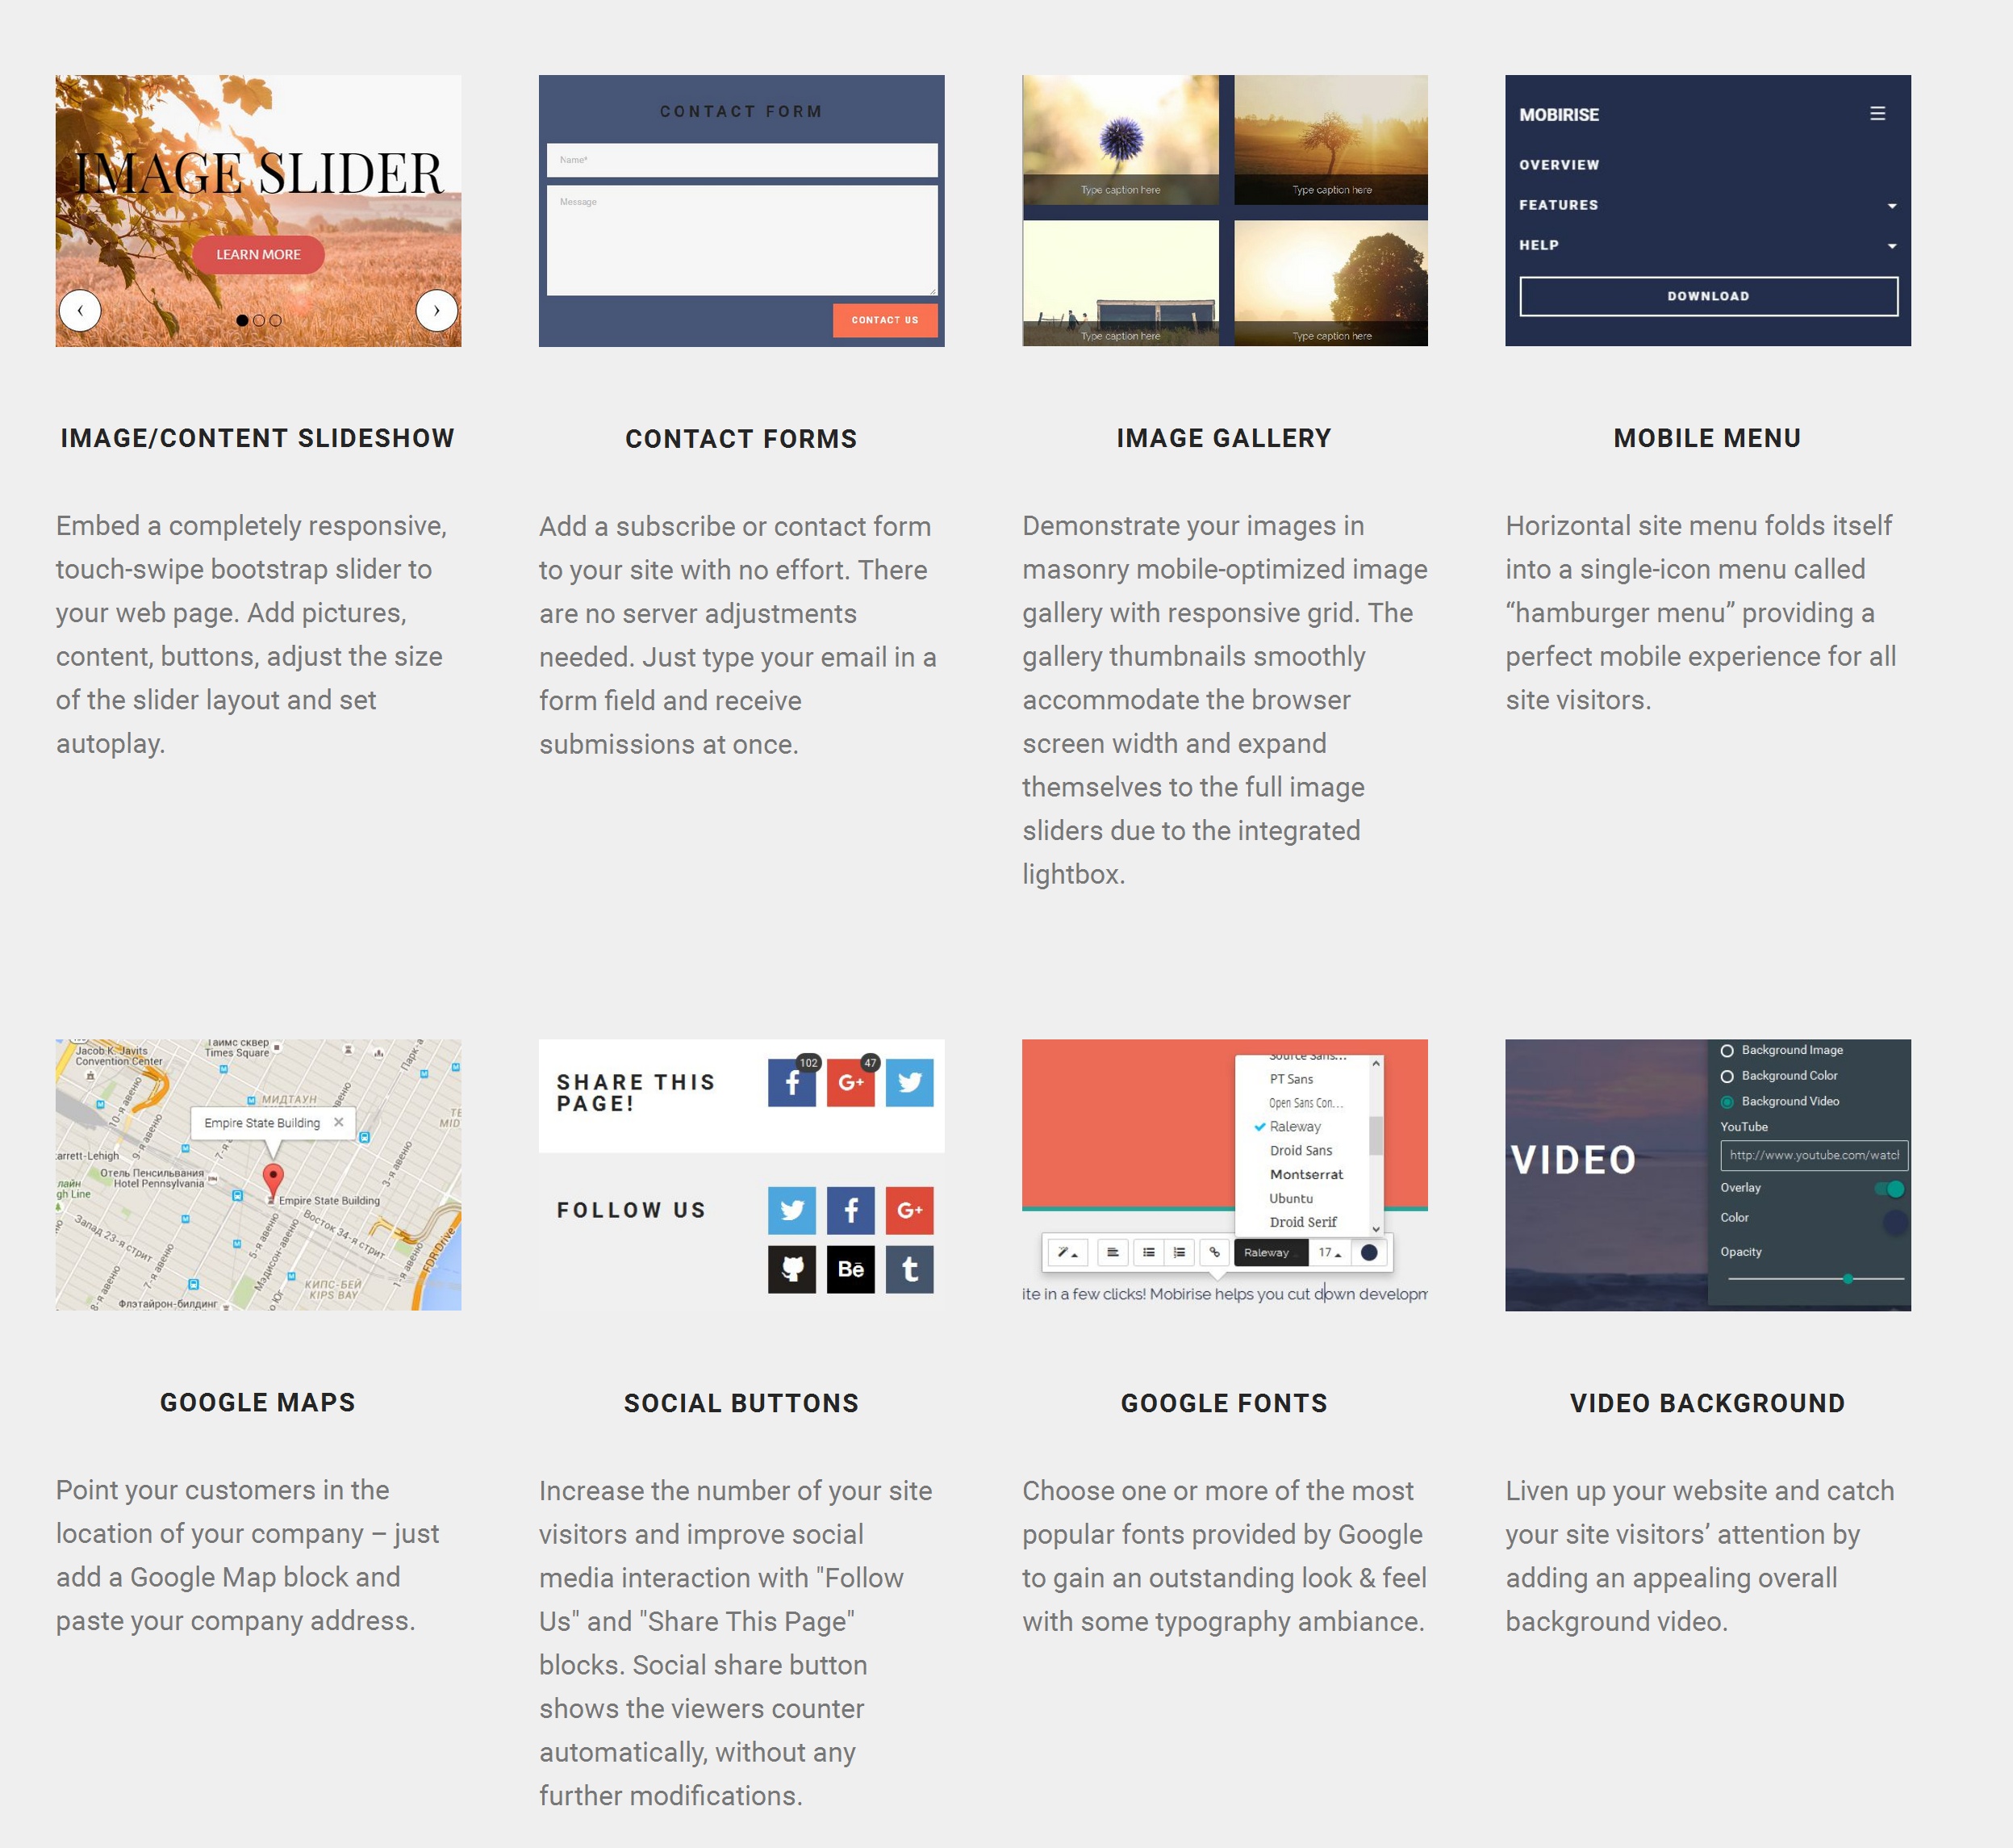The image size is (2013, 1848).
Task: Click the Facebook share icon
Action: tap(791, 1082)
